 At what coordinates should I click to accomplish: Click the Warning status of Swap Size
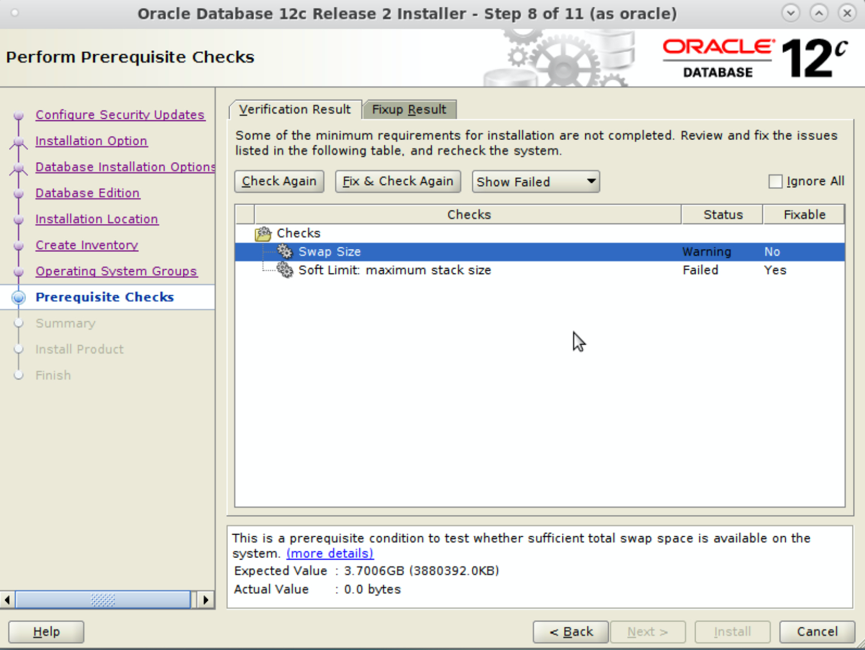point(707,252)
